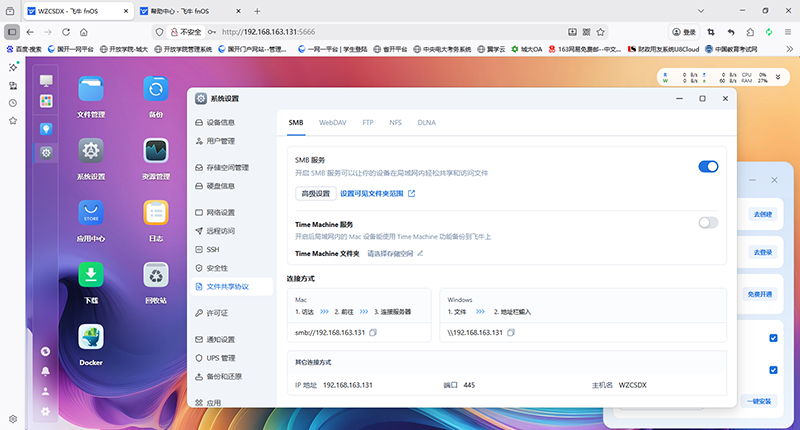The image size is (800, 430).
Task: Disable the SMB 服务 switch
Action: pos(708,167)
